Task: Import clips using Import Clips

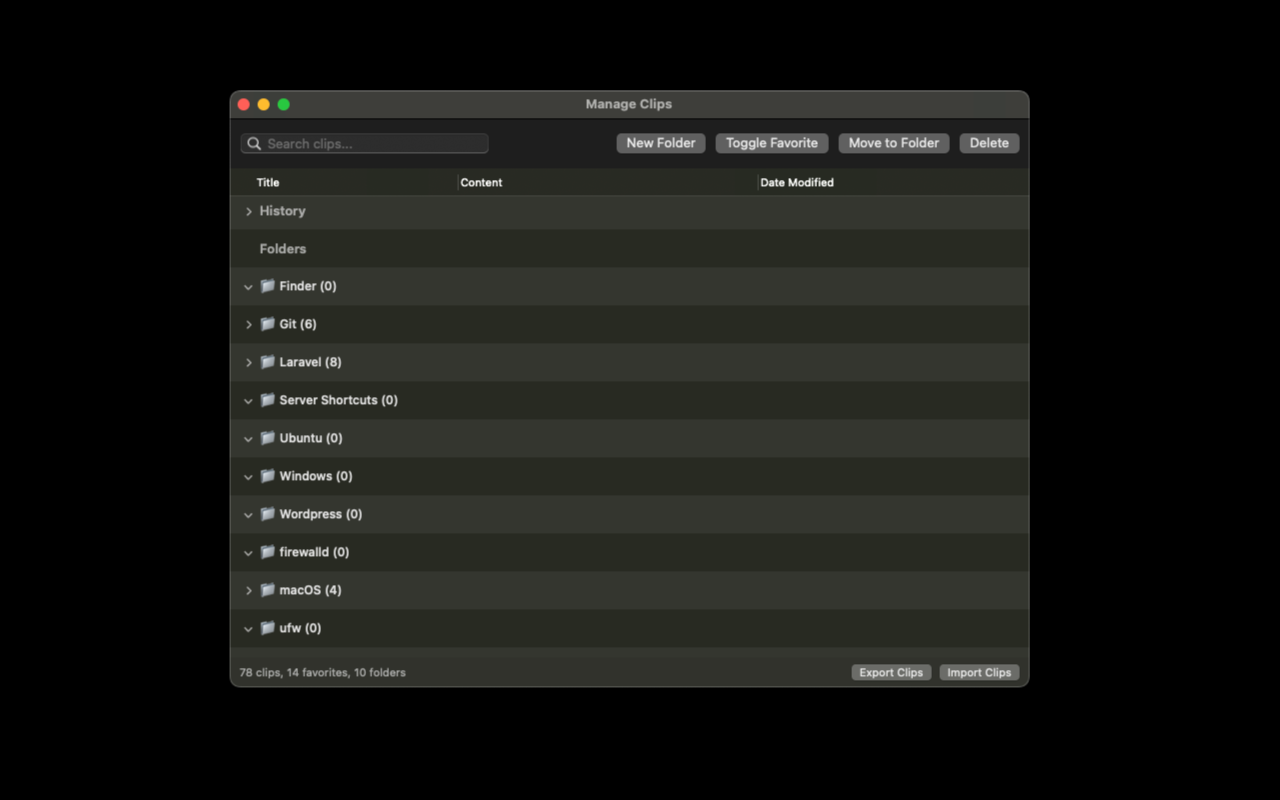Action: pos(978,672)
